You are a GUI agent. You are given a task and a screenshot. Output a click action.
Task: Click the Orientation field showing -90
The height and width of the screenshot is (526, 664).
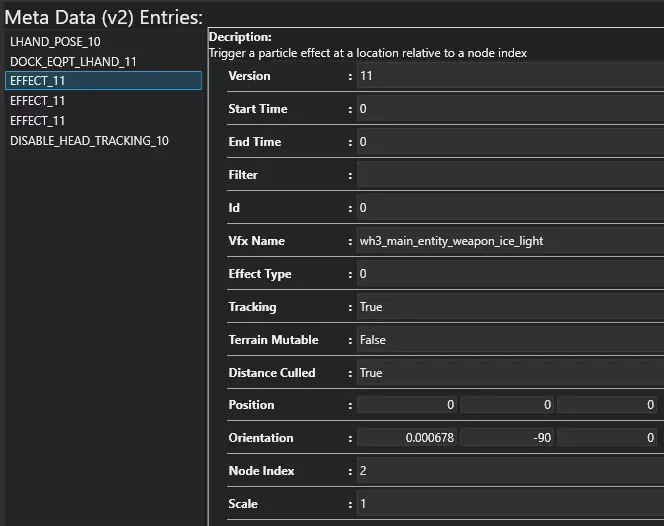point(507,438)
